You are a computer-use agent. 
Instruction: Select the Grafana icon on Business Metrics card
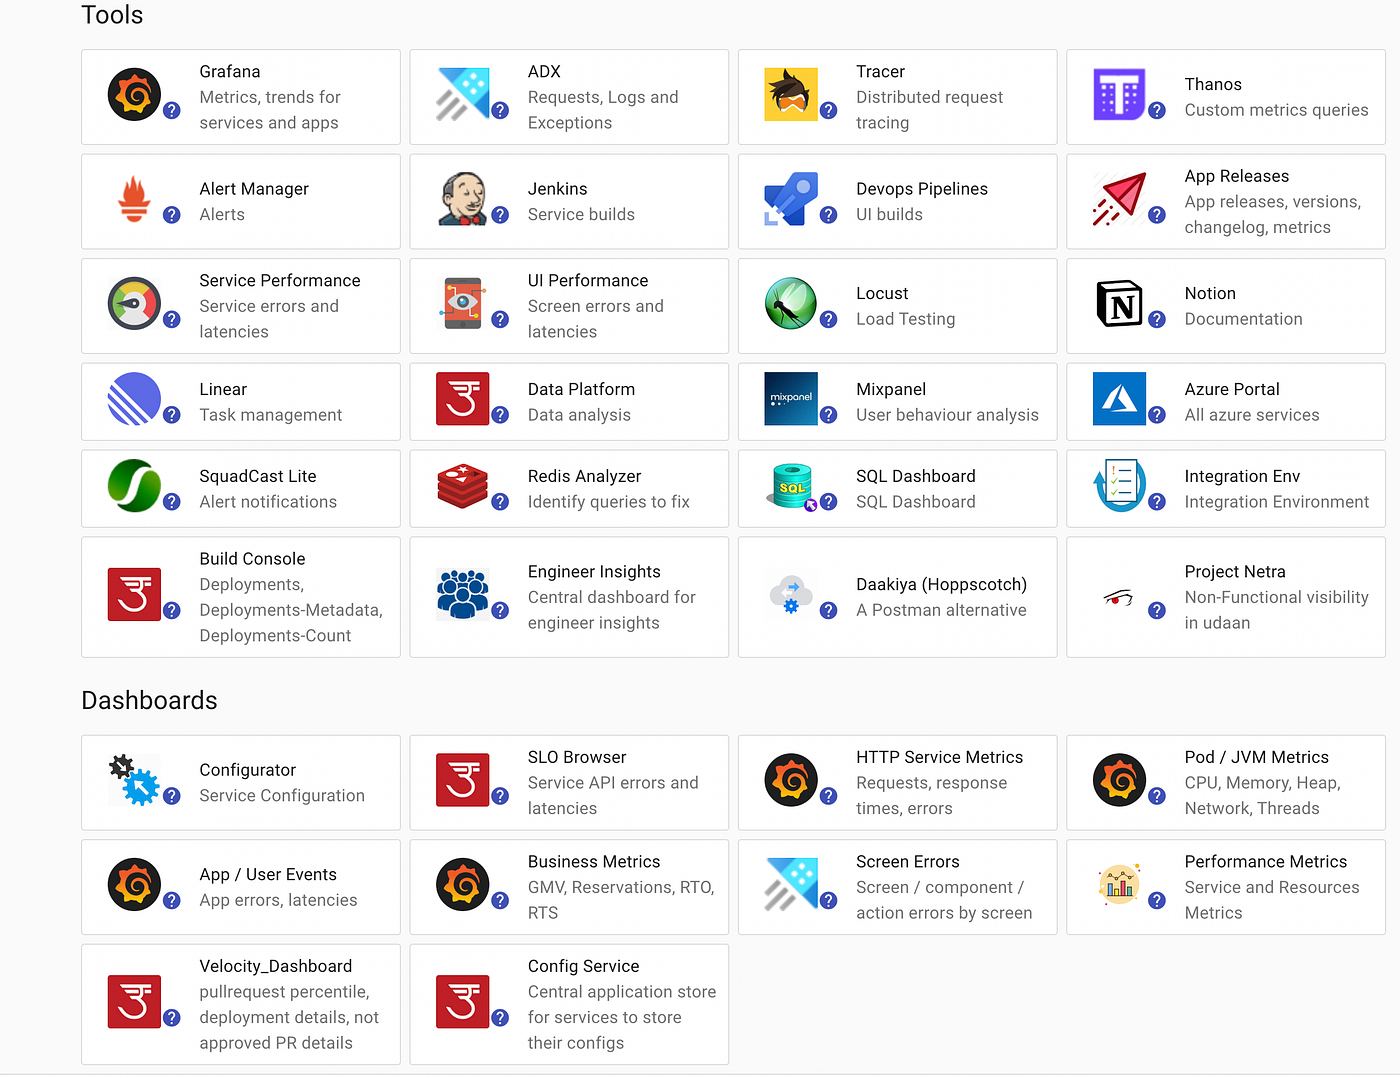click(463, 885)
